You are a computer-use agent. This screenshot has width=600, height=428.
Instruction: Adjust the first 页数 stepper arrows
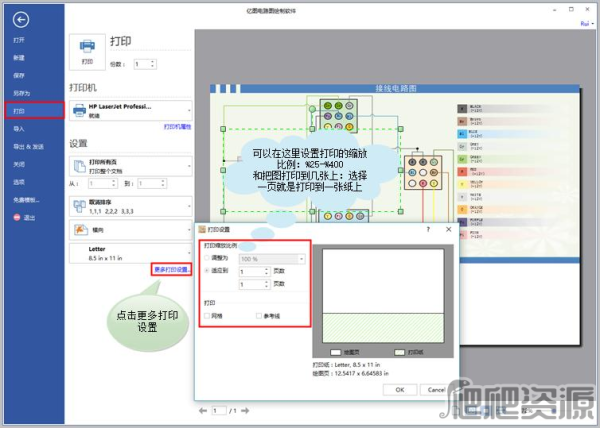click(x=267, y=272)
